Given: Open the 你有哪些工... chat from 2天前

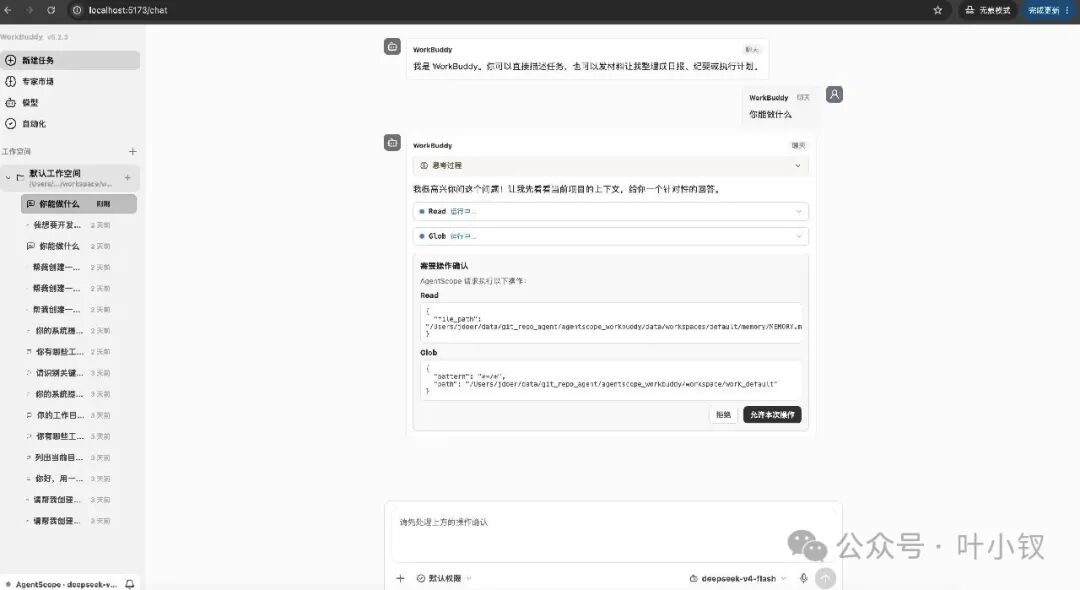Looking at the screenshot, I should 79,352.
